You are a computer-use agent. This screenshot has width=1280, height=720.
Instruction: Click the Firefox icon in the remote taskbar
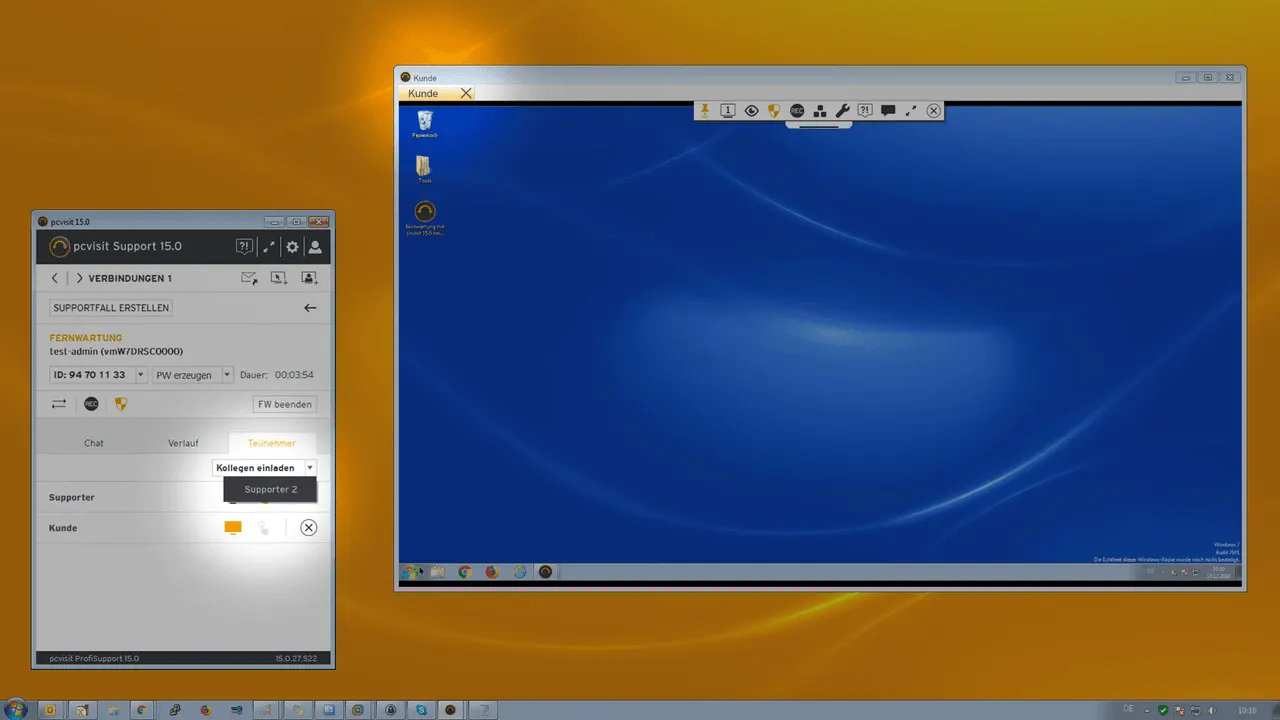tap(492, 573)
